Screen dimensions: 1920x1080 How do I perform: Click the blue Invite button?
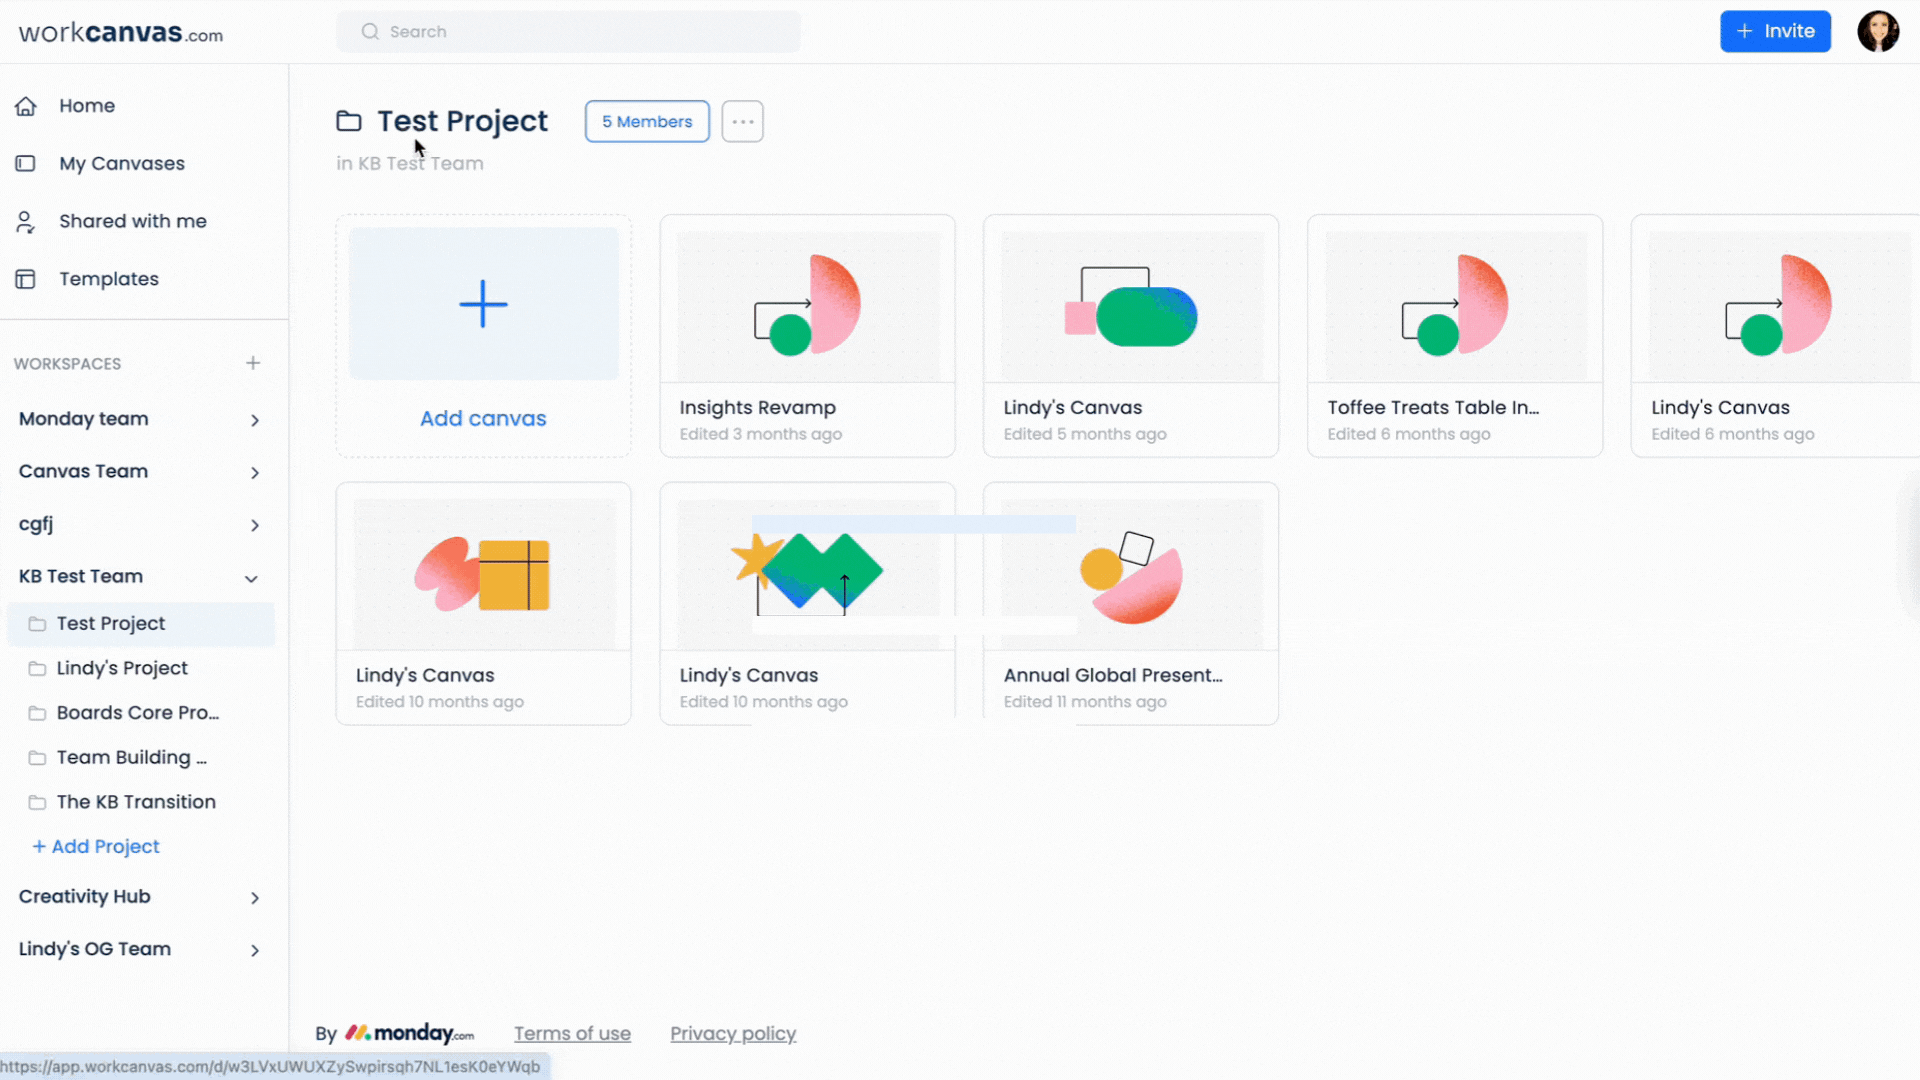pos(1775,32)
